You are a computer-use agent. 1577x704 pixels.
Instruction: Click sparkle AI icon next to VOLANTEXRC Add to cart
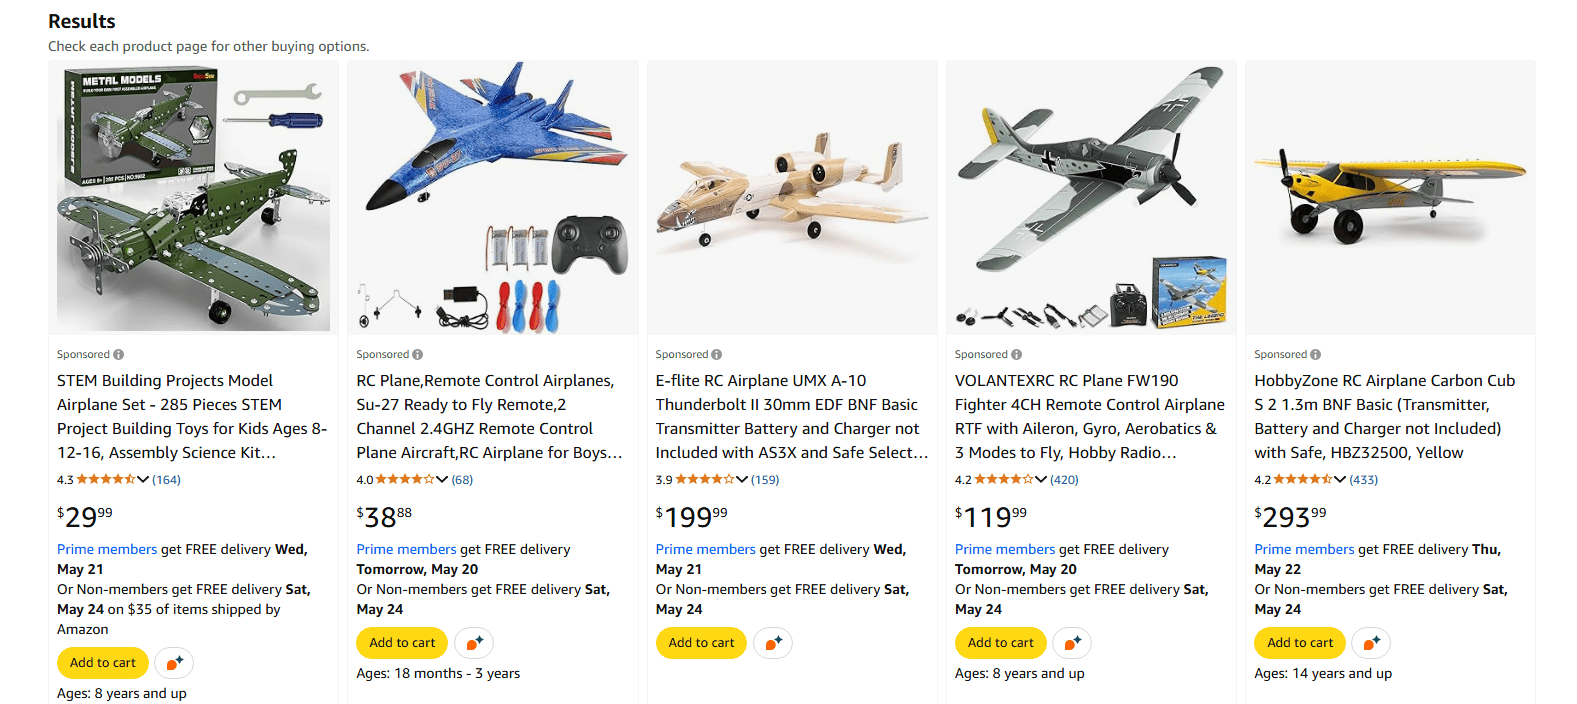pyautogui.click(x=1072, y=643)
